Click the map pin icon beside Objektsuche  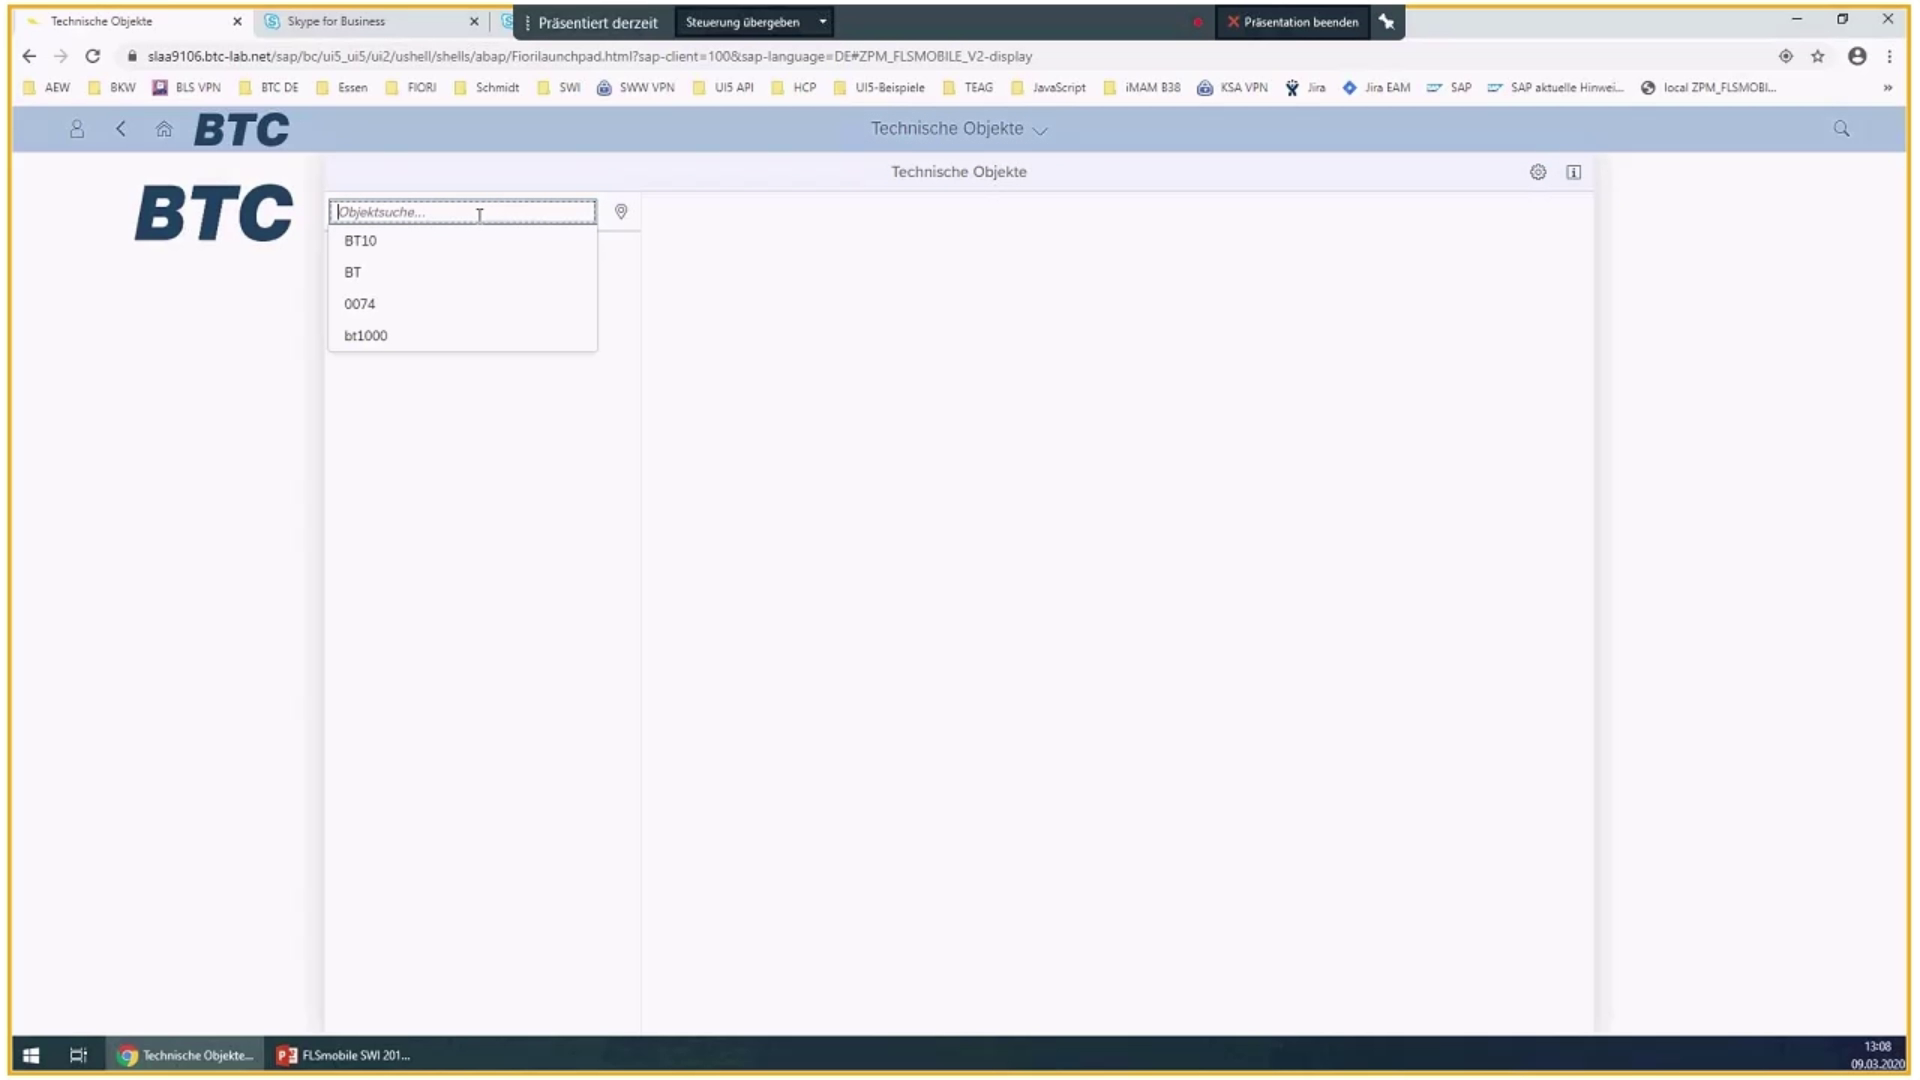(x=620, y=212)
